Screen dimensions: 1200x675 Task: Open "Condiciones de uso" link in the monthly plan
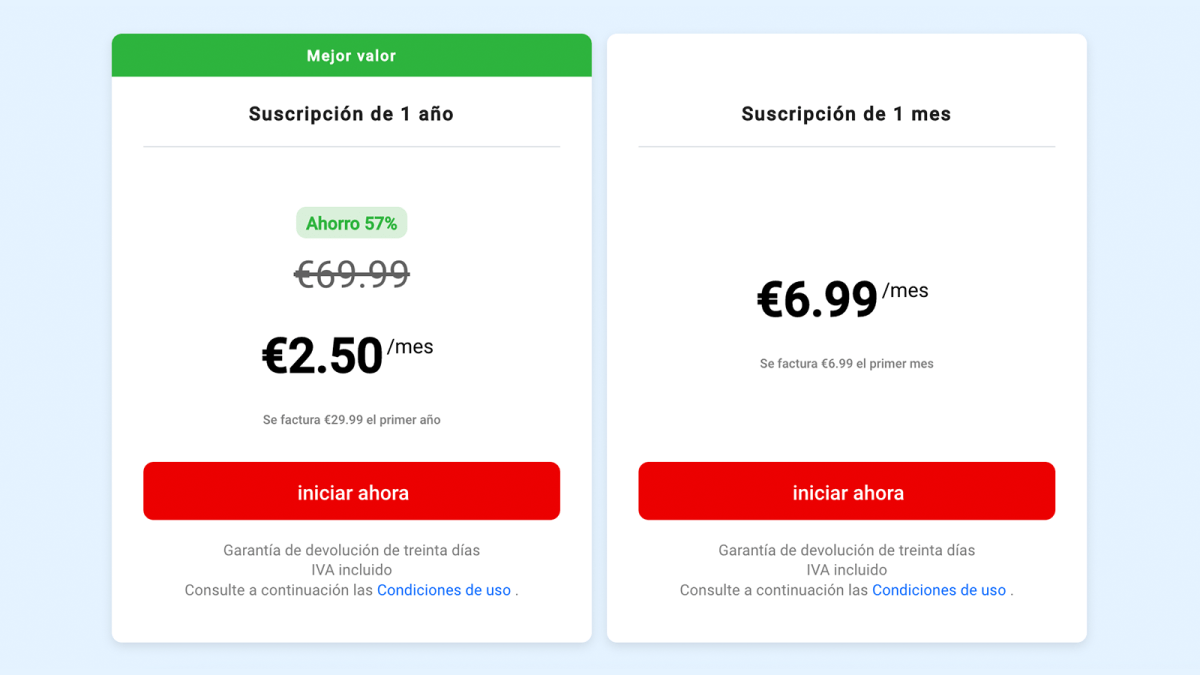(938, 590)
